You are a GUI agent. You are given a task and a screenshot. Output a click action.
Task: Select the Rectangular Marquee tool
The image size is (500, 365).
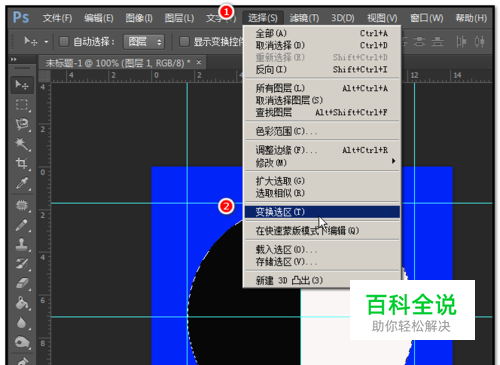click(22, 105)
